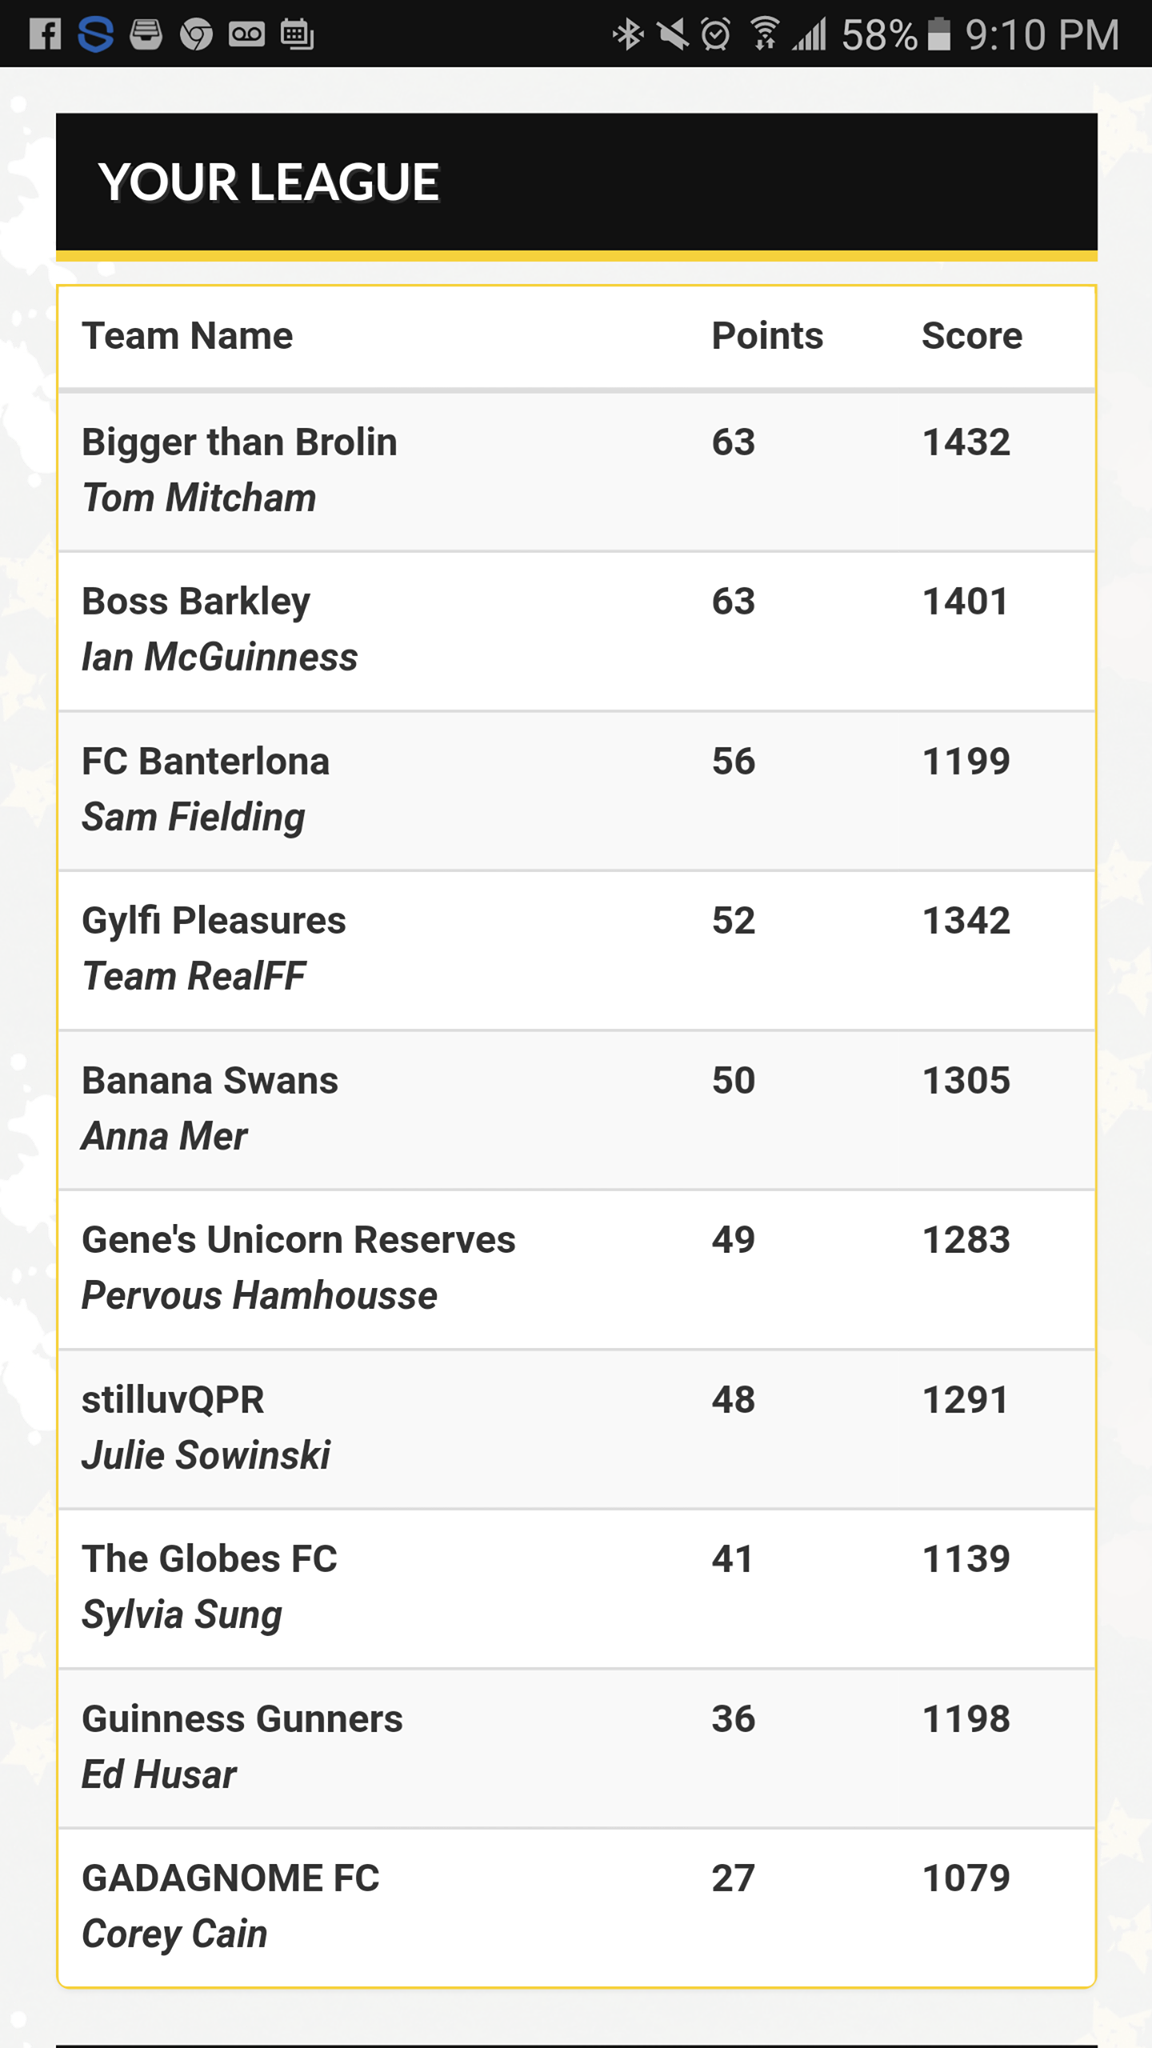The width and height of the screenshot is (1152, 2048).
Task: Tap the Score column header
Action: (x=971, y=336)
